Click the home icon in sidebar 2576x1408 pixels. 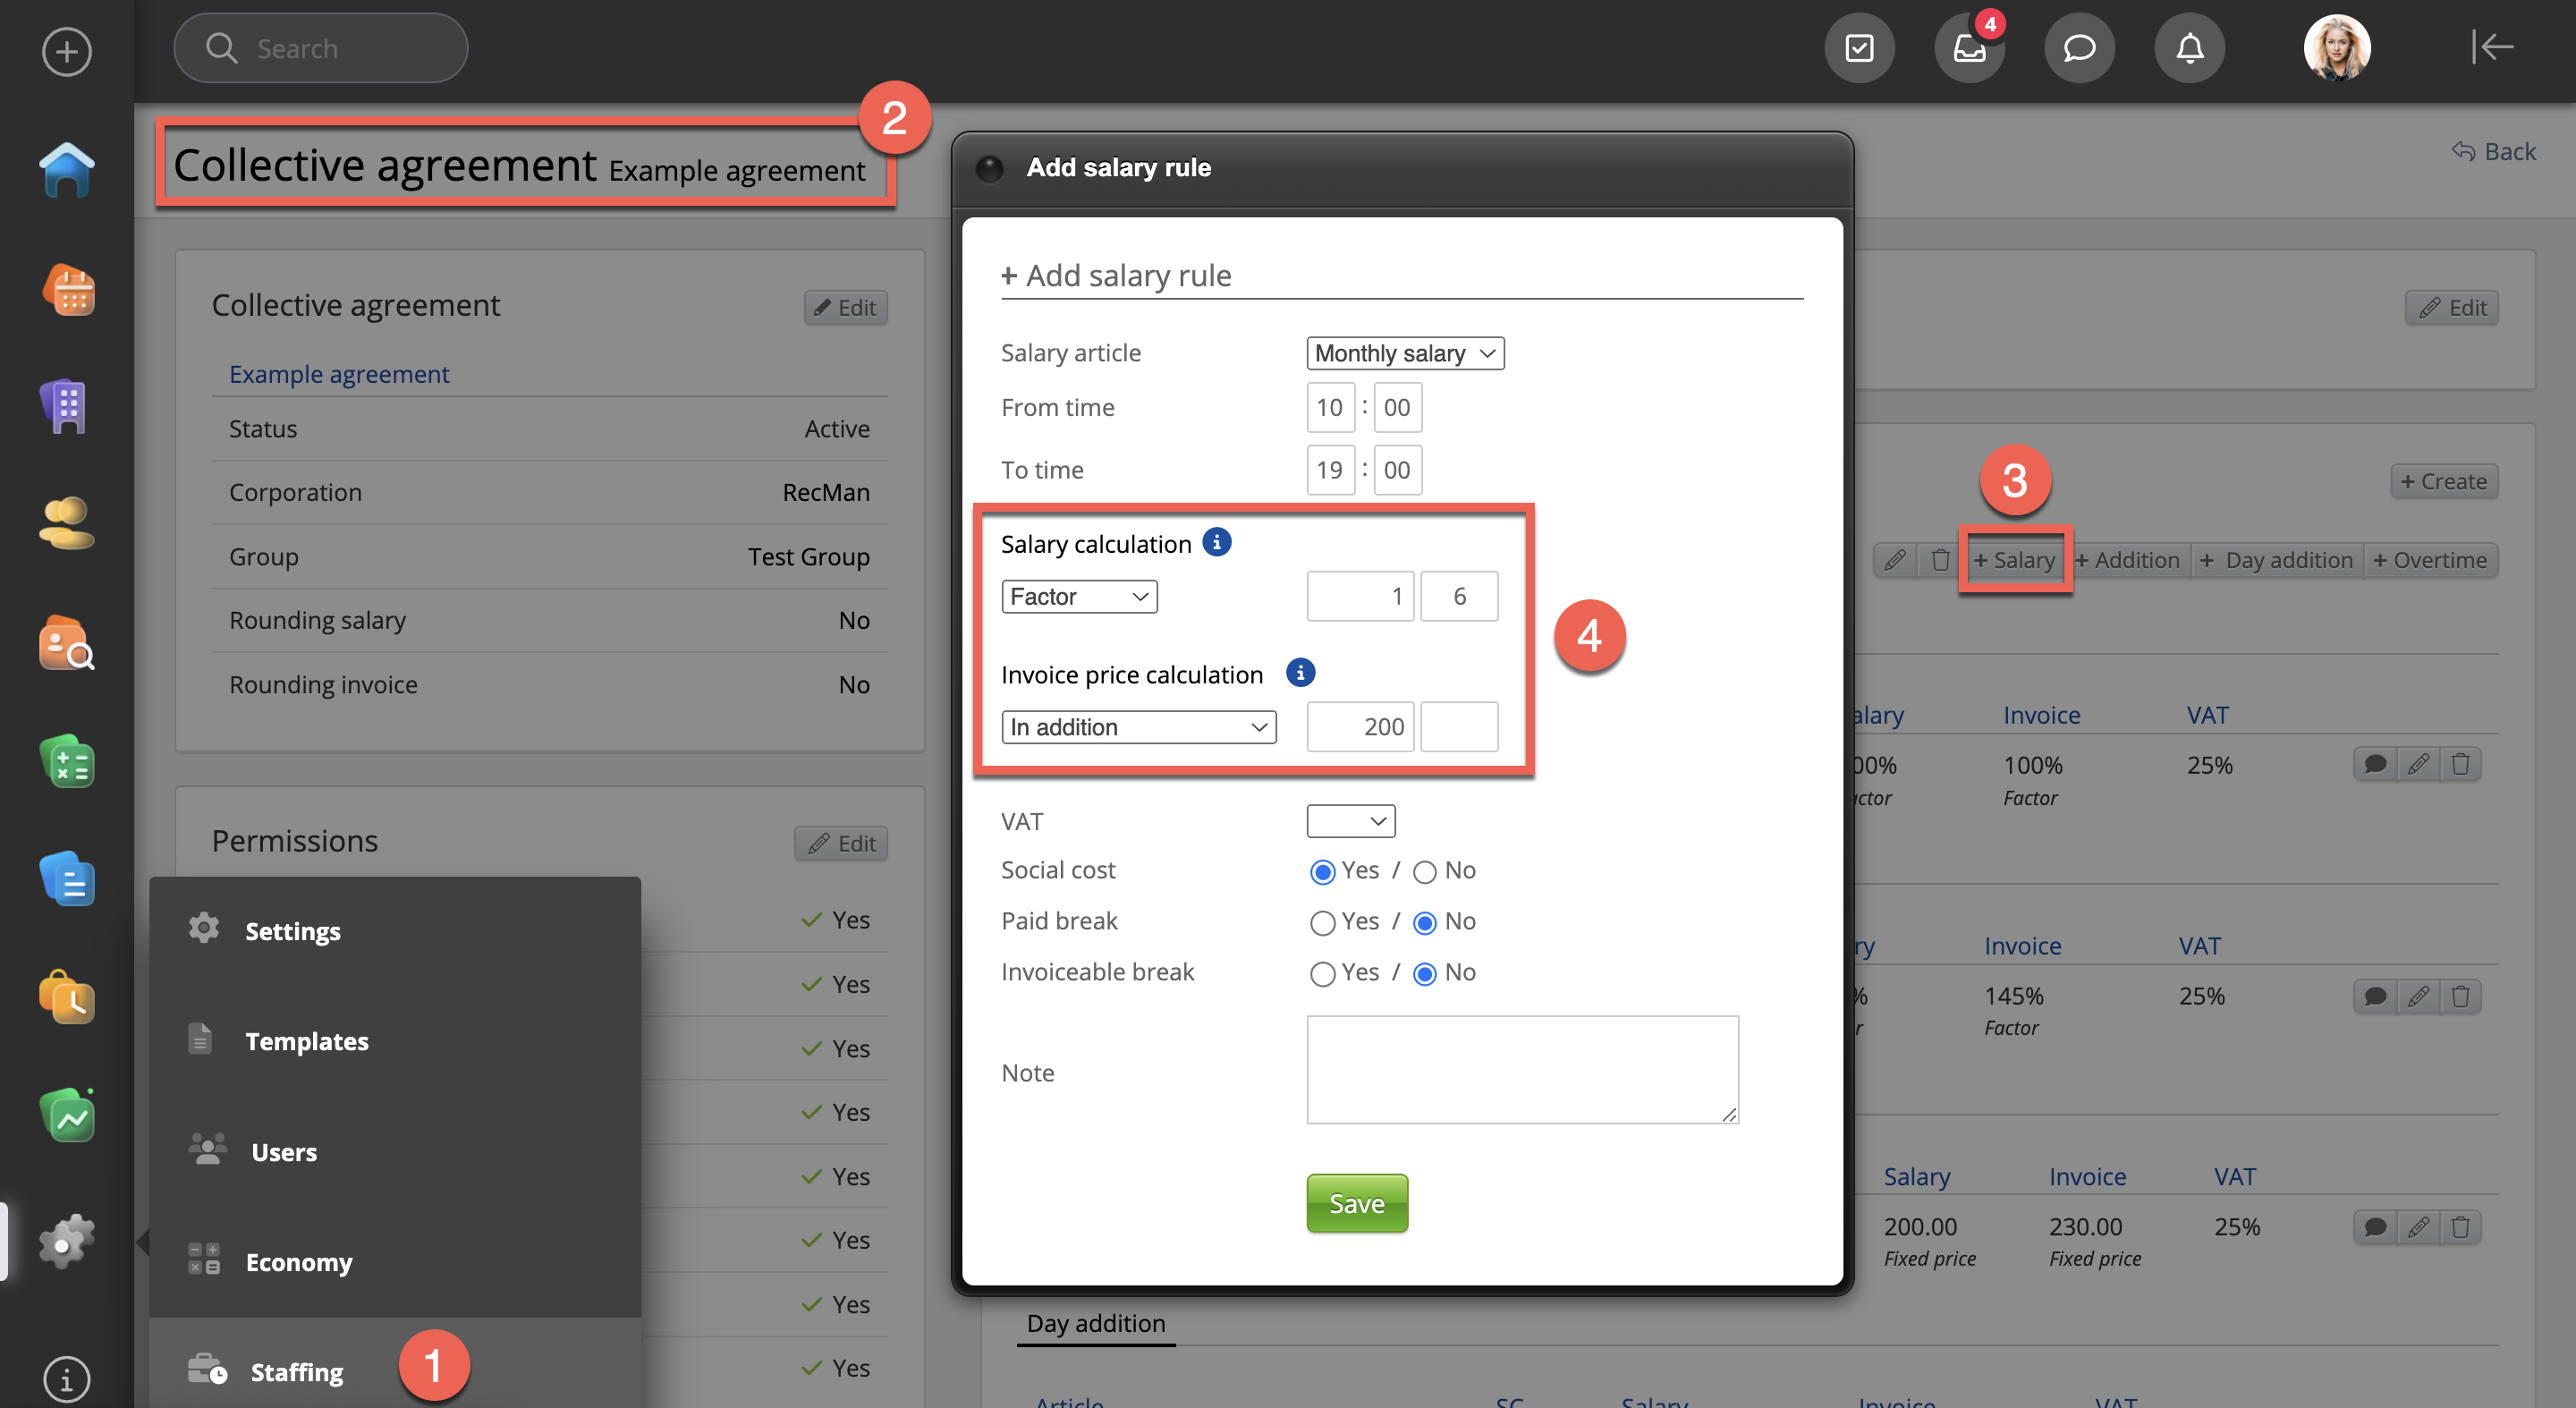click(66, 170)
